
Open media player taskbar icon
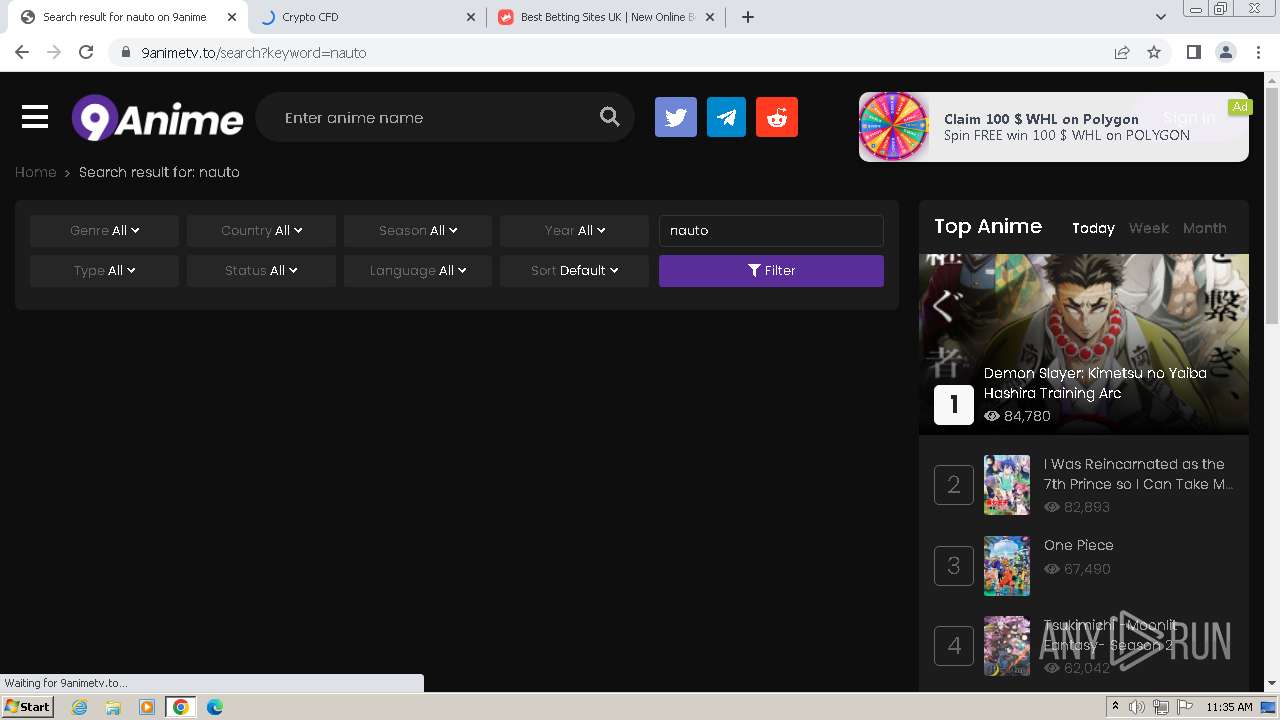[x=147, y=707]
